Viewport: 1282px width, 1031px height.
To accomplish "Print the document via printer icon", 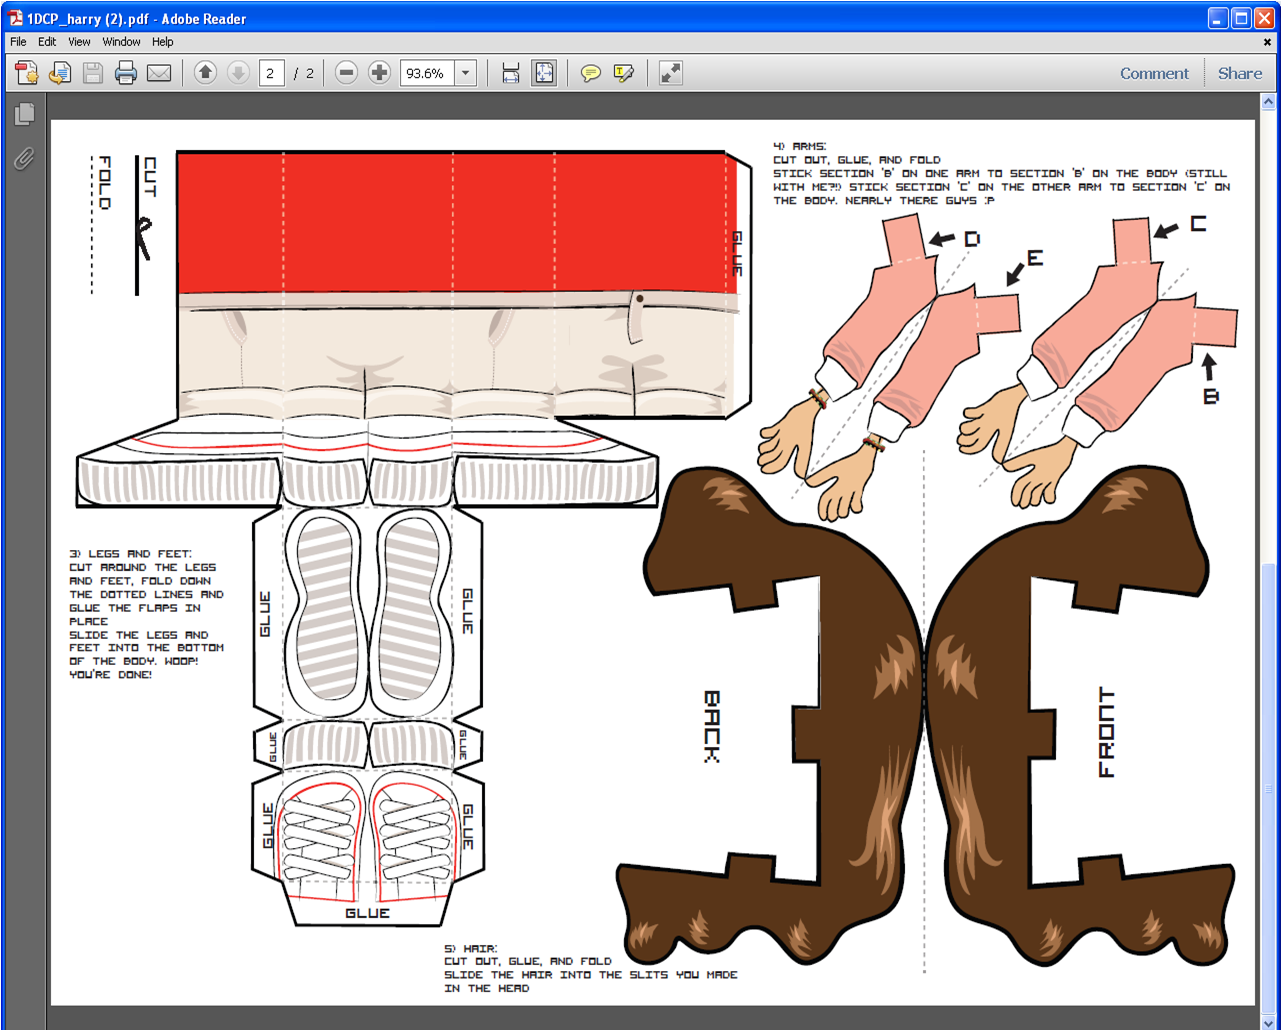I will click(126, 73).
